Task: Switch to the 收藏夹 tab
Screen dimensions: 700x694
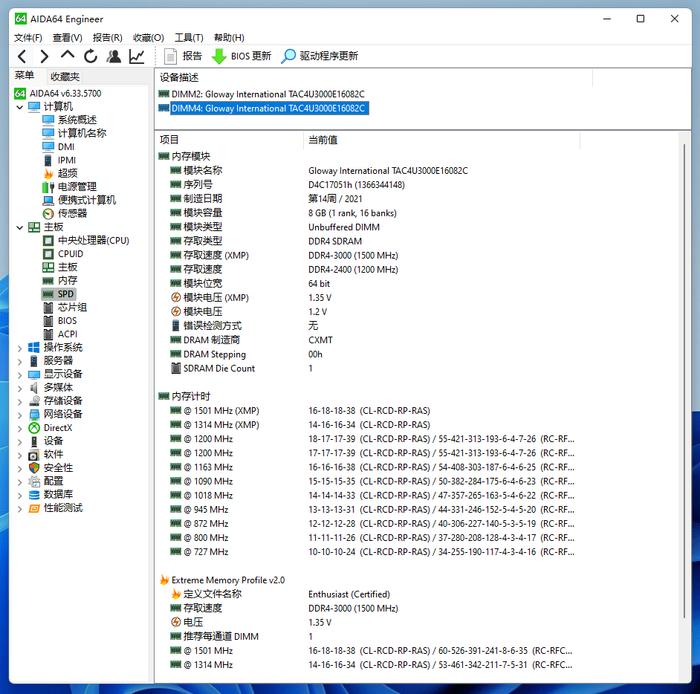Action: (65, 77)
